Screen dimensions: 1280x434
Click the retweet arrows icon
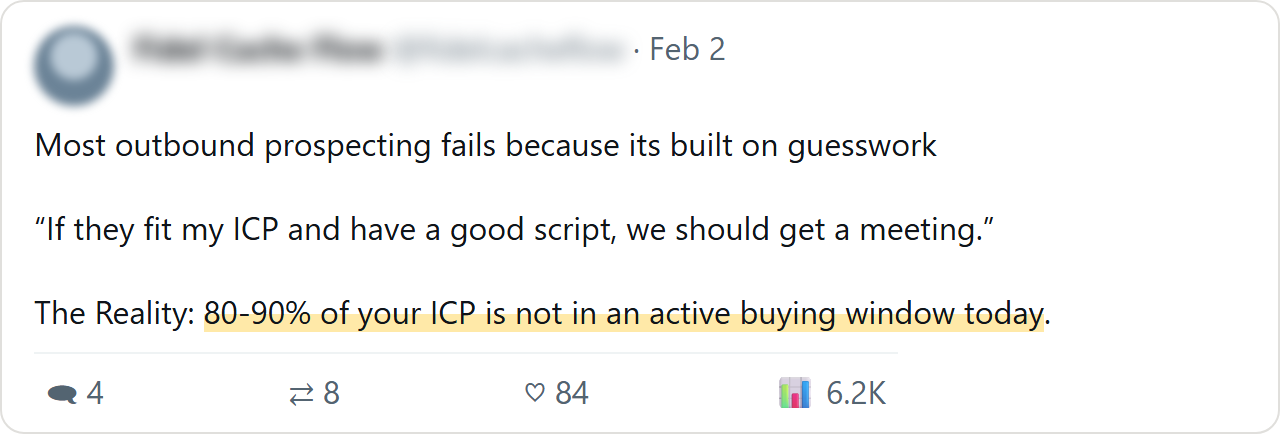pos(301,394)
